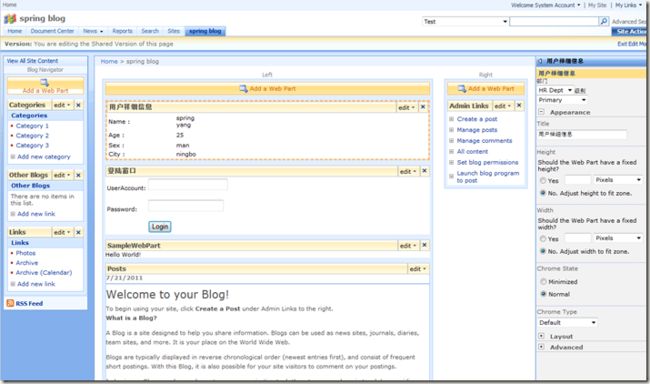
Task: Open the Photos link
Action: click(26, 253)
